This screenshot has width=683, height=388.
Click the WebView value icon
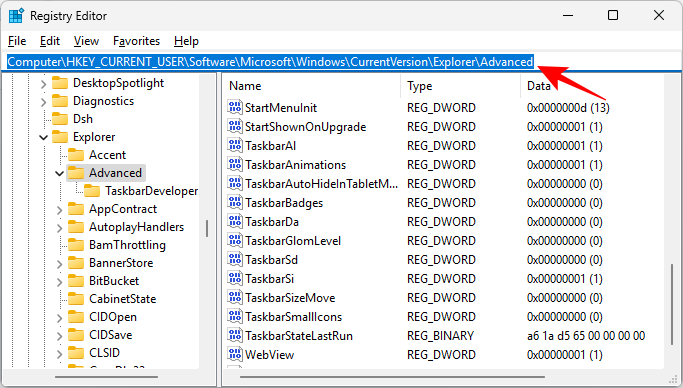[x=235, y=354]
